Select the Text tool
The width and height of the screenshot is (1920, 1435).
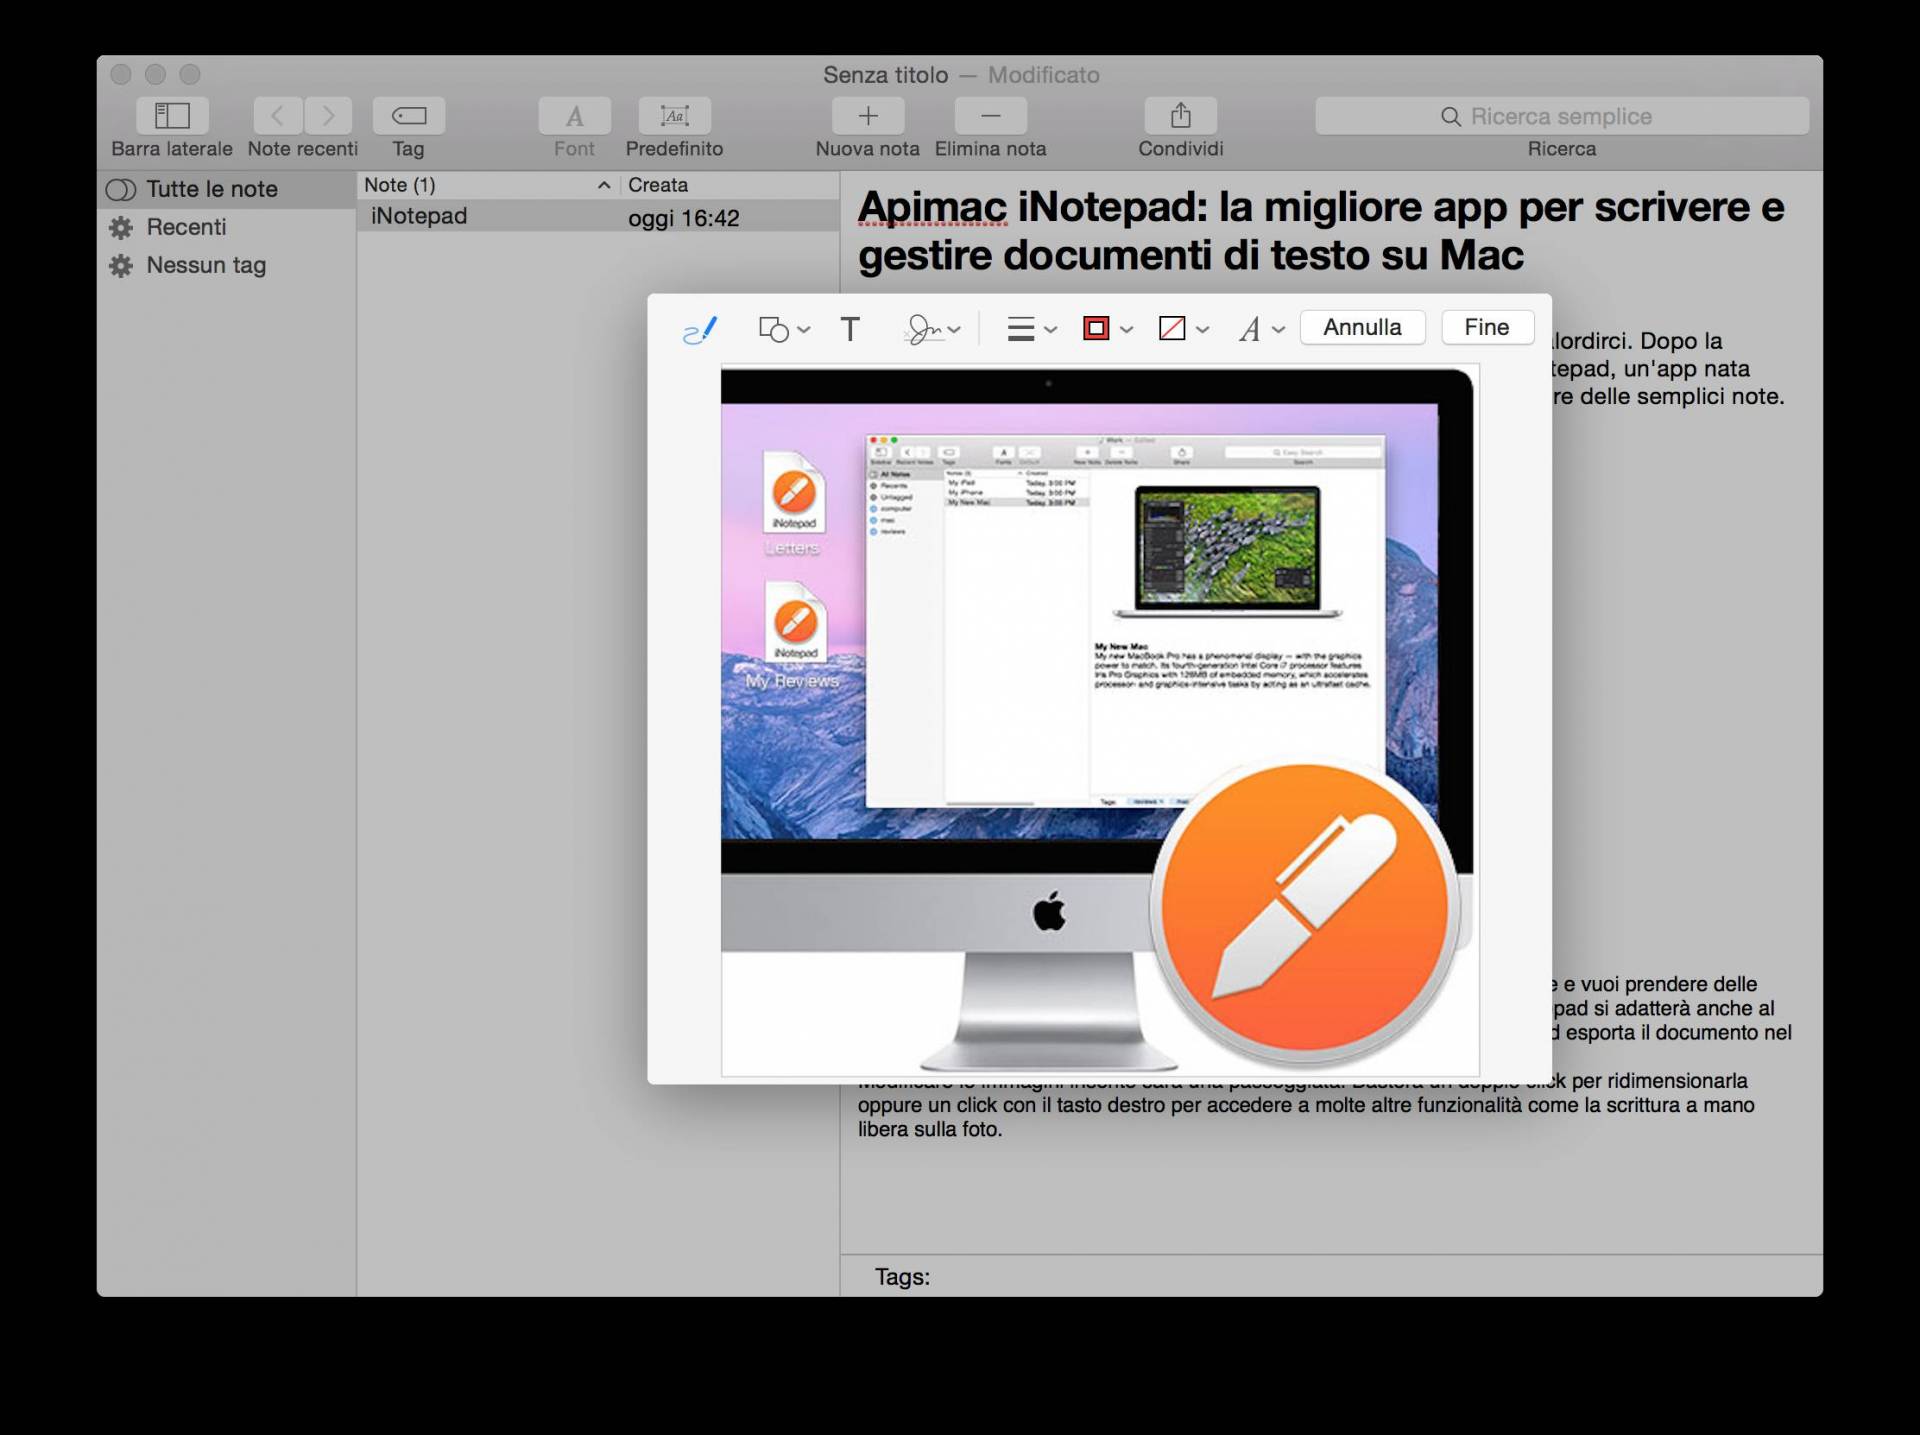pos(850,329)
